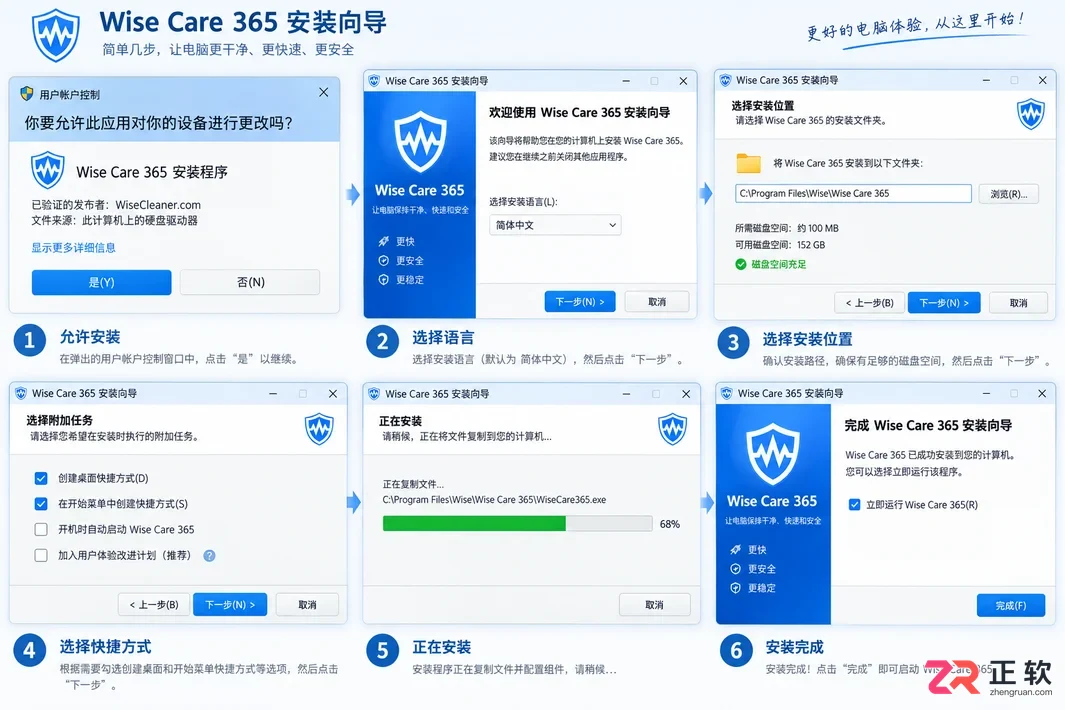This screenshot has width=1065, height=710.
Task: Click No (否) in the UAC dialog
Action: tap(250, 282)
